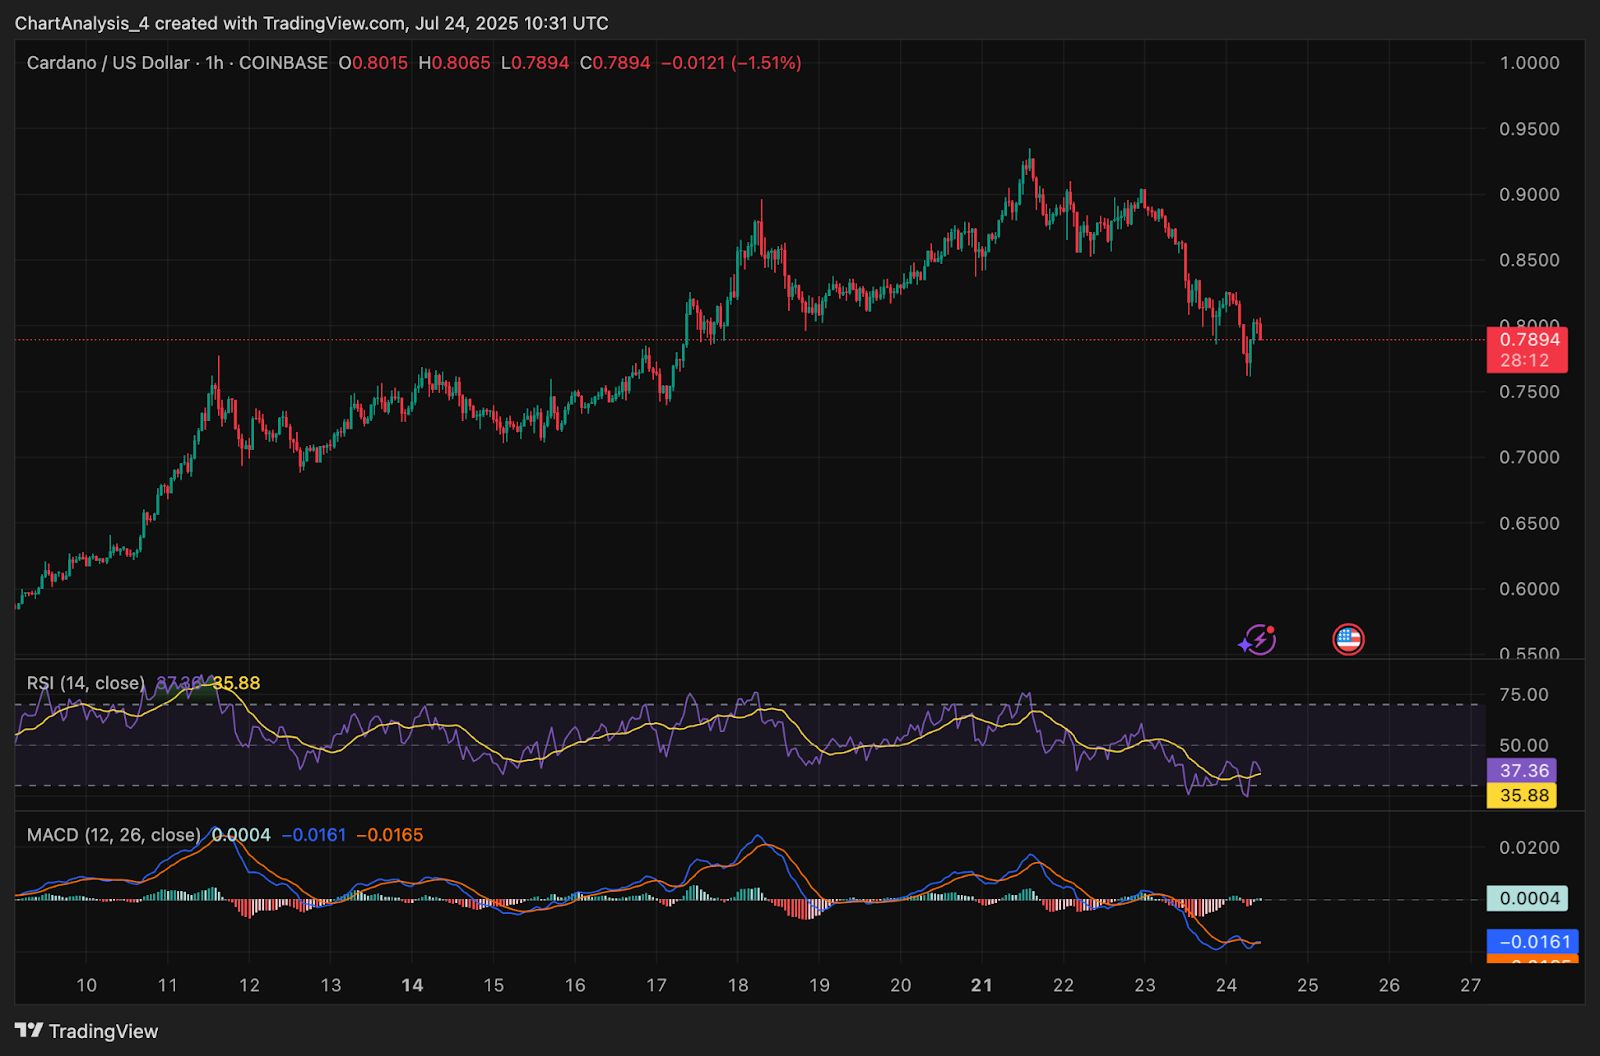Click the MACD legend value −0.0165
The height and width of the screenshot is (1056, 1600).
(390, 835)
